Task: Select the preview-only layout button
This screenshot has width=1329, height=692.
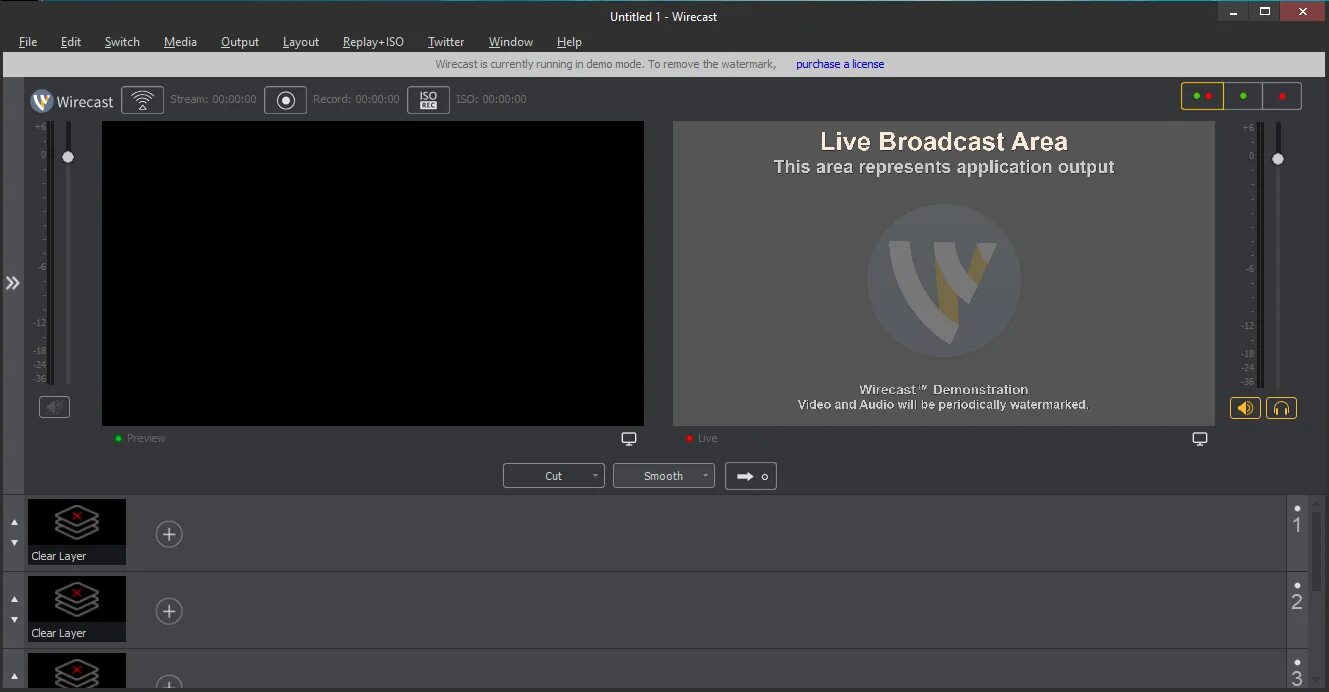Action: [x=1243, y=96]
